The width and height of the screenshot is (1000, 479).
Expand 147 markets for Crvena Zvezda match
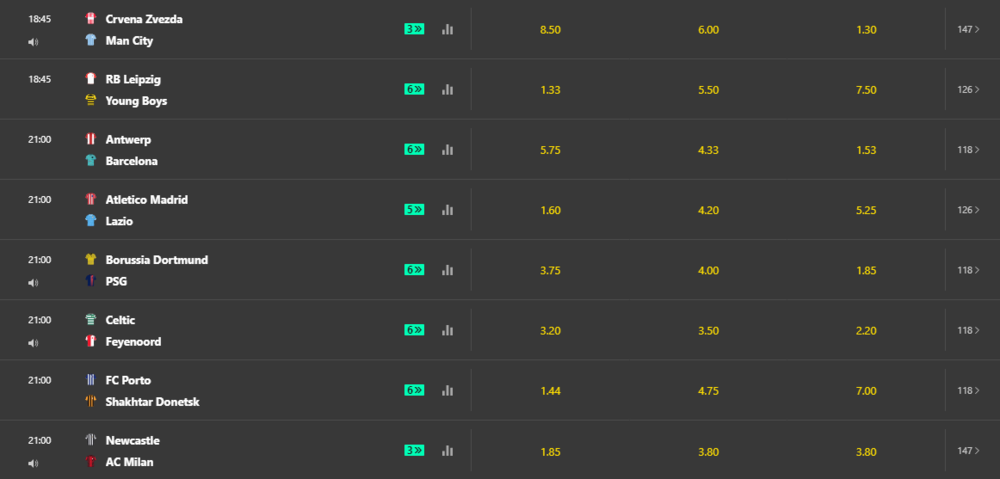pyautogui.click(x=967, y=29)
